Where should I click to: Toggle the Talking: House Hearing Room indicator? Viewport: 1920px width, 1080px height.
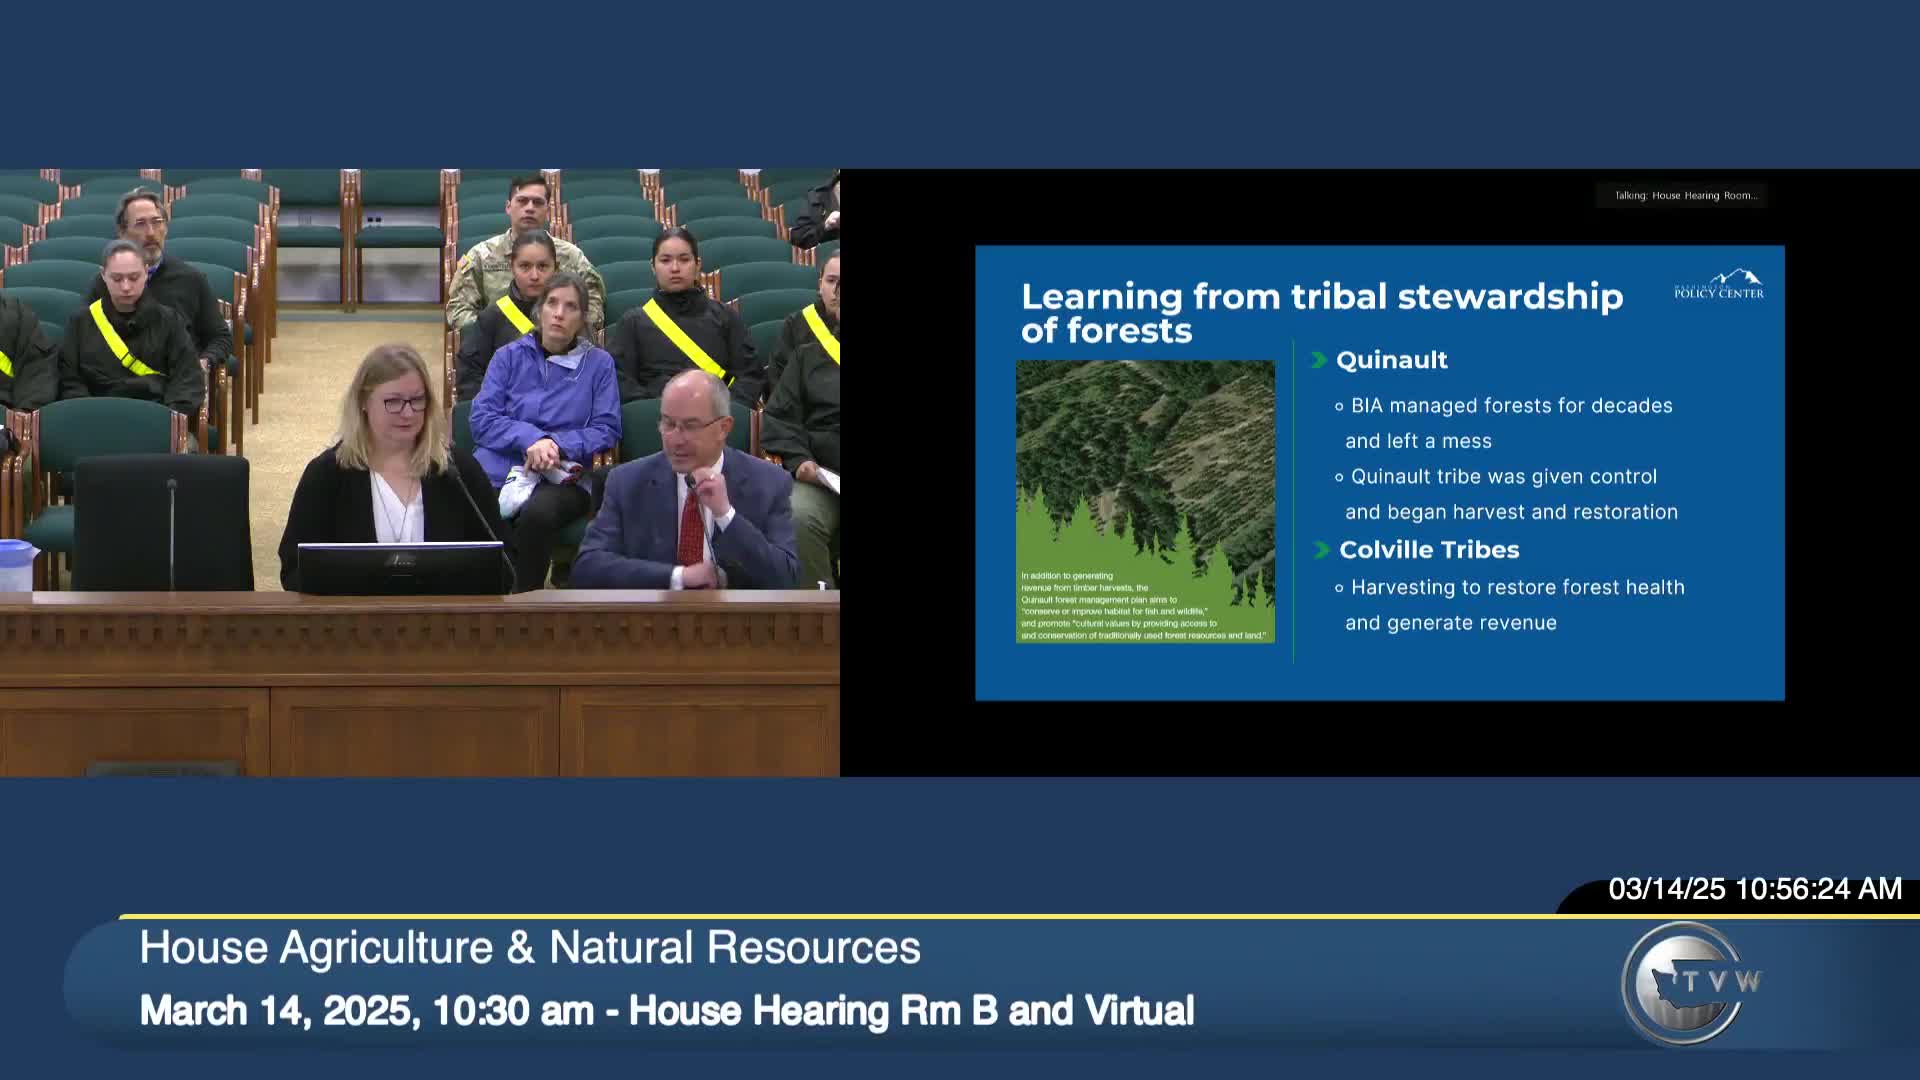1680,195
